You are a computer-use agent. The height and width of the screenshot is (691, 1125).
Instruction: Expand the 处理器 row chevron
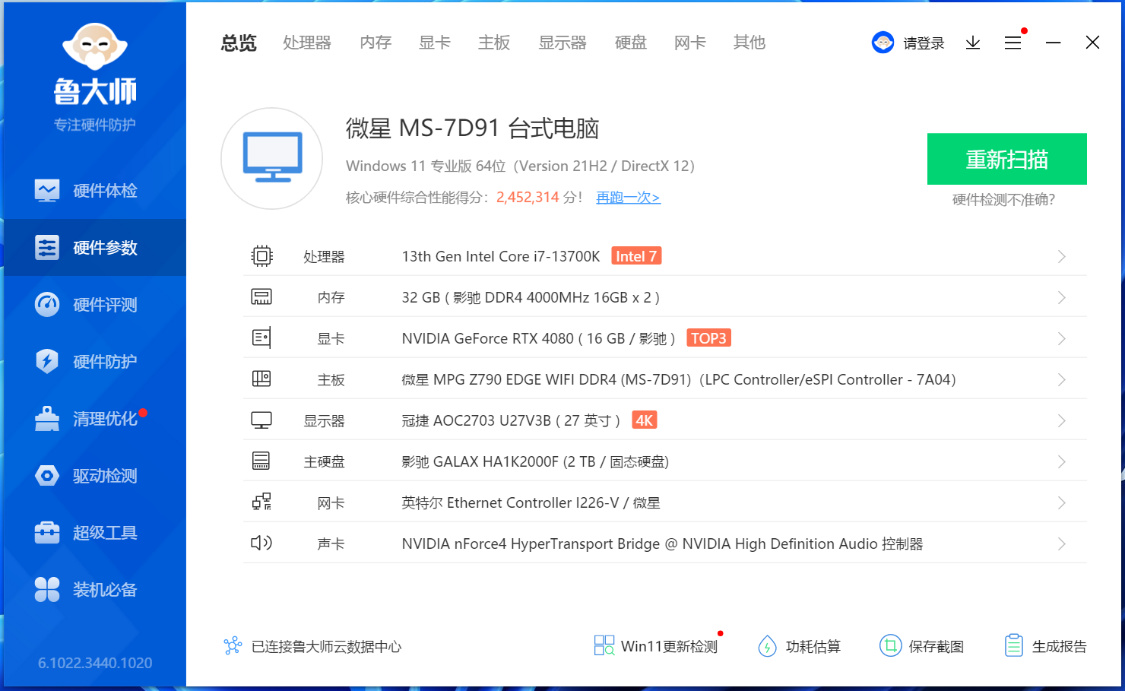point(1062,257)
